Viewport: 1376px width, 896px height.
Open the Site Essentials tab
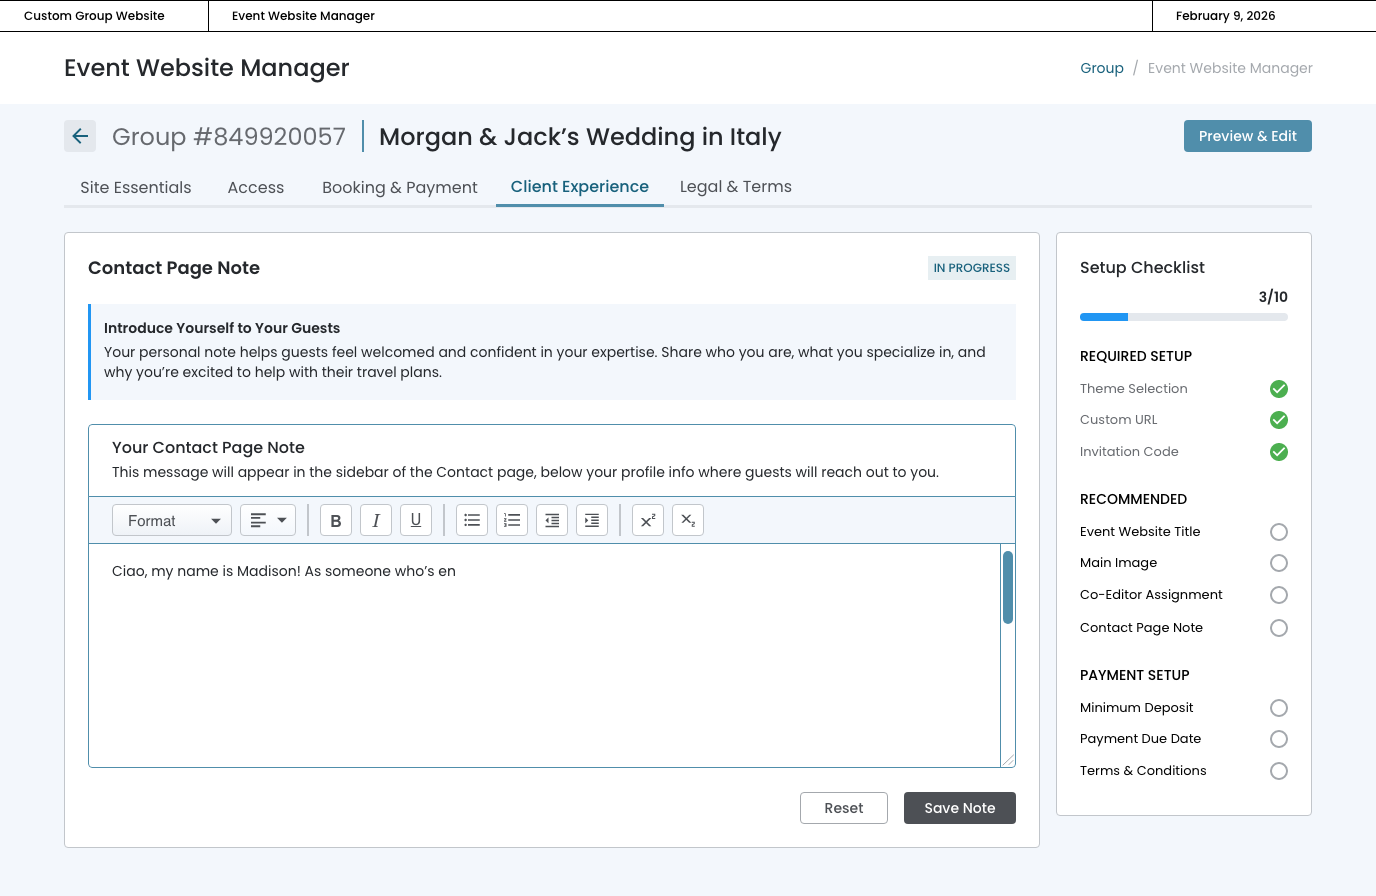pyautogui.click(x=136, y=187)
